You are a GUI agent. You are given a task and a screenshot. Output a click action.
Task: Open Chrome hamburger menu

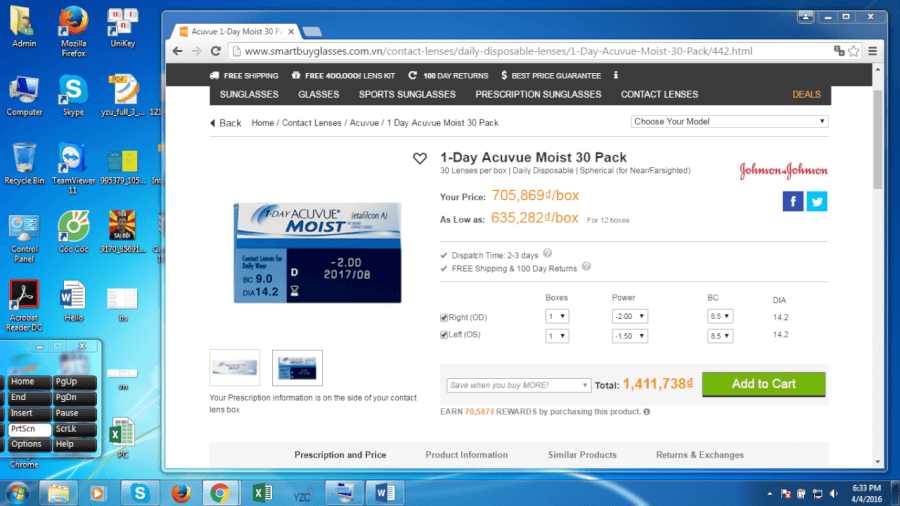coord(872,51)
